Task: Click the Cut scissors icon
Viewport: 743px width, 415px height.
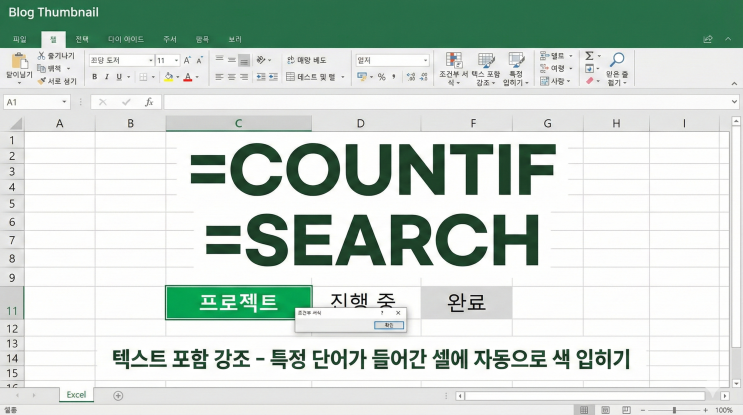Action: pyautogui.click(x=42, y=56)
